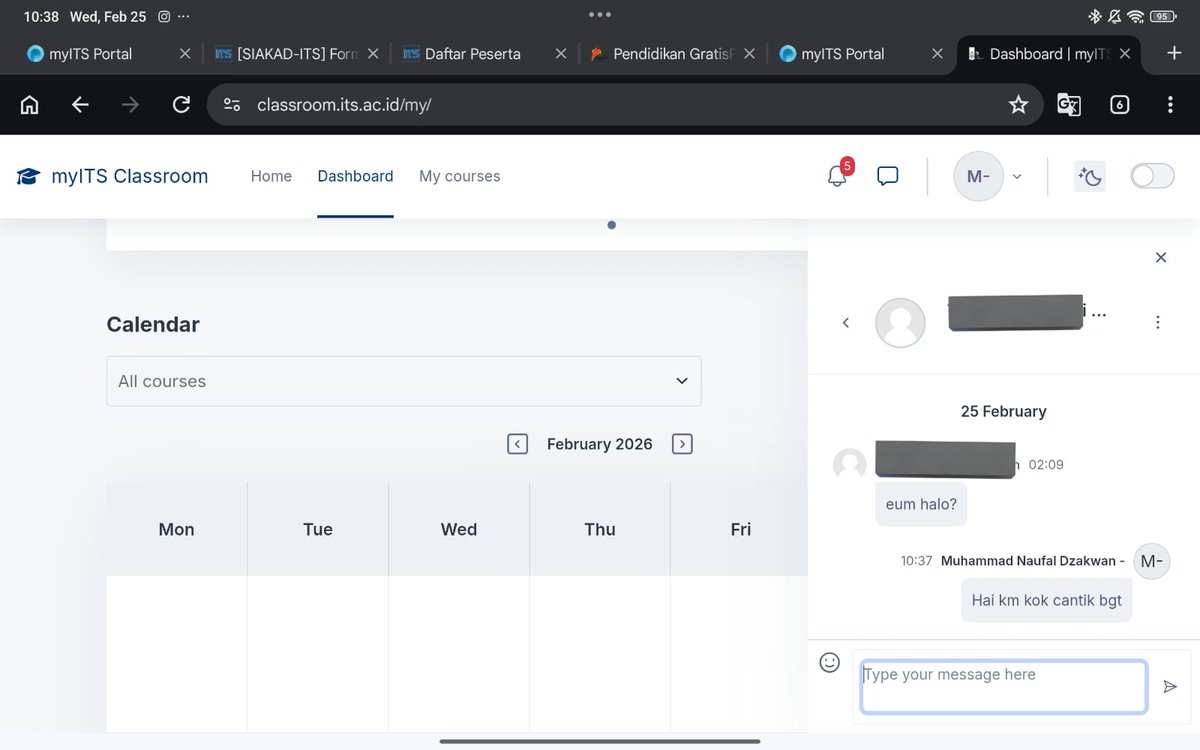Open the emoji picker
Viewport: 1200px width, 750px height.
tap(829, 662)
